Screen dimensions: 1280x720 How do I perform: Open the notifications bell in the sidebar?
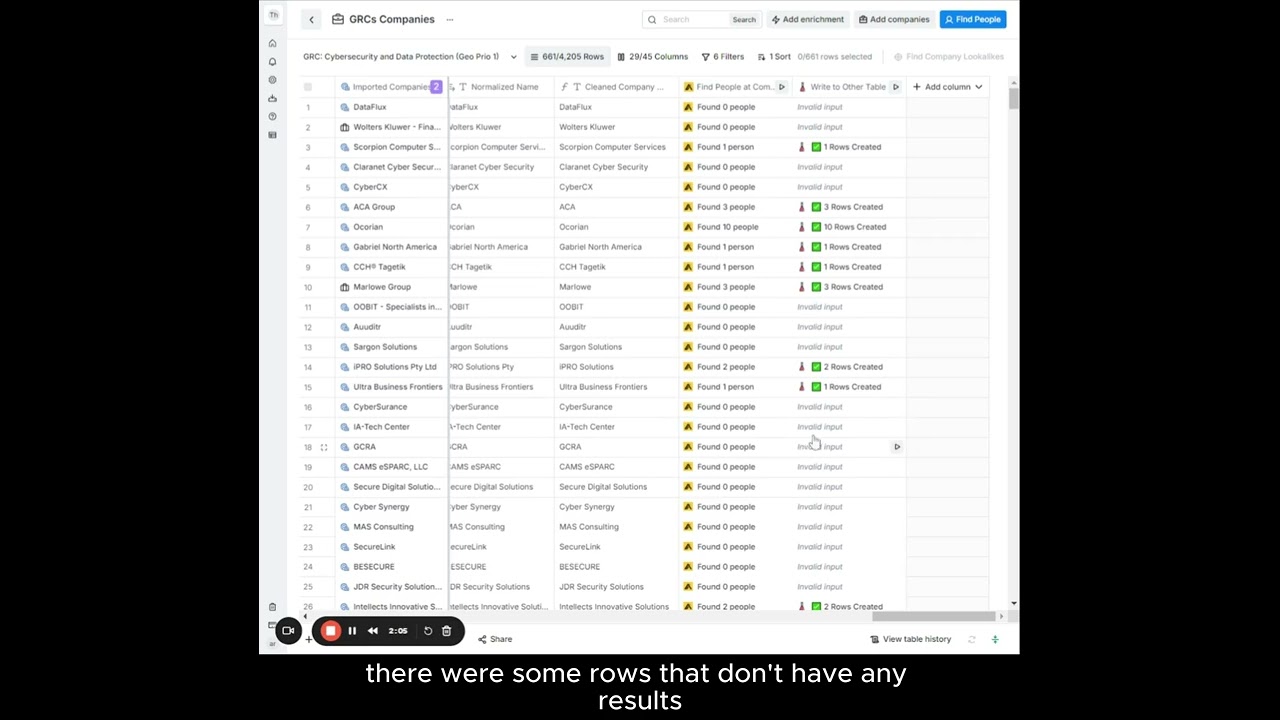[272, 62]
